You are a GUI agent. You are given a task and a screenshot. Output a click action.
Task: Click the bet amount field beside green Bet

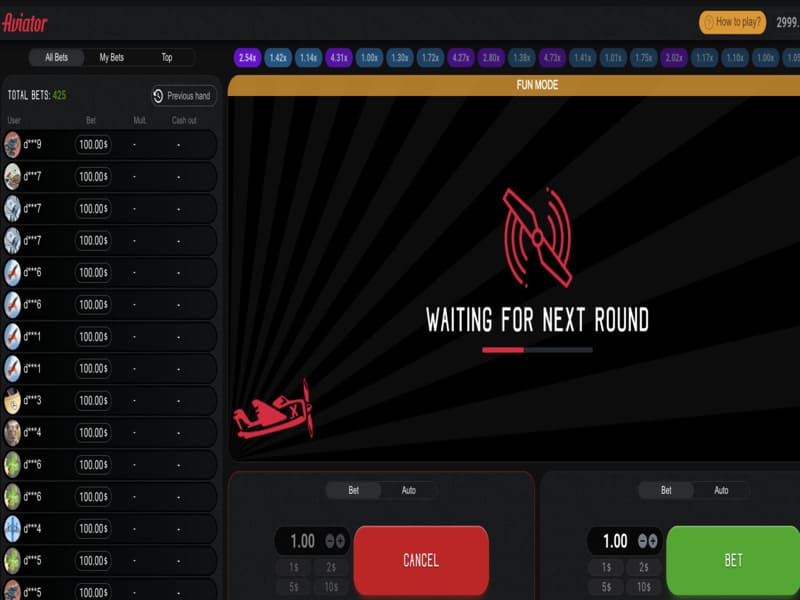(x=616, y=541)
